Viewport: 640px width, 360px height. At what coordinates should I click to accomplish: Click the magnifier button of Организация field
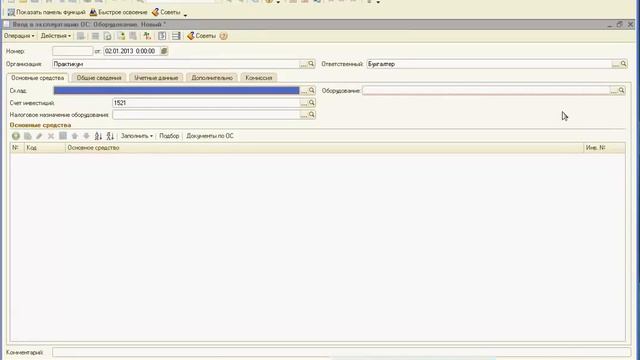pos(311,64)
